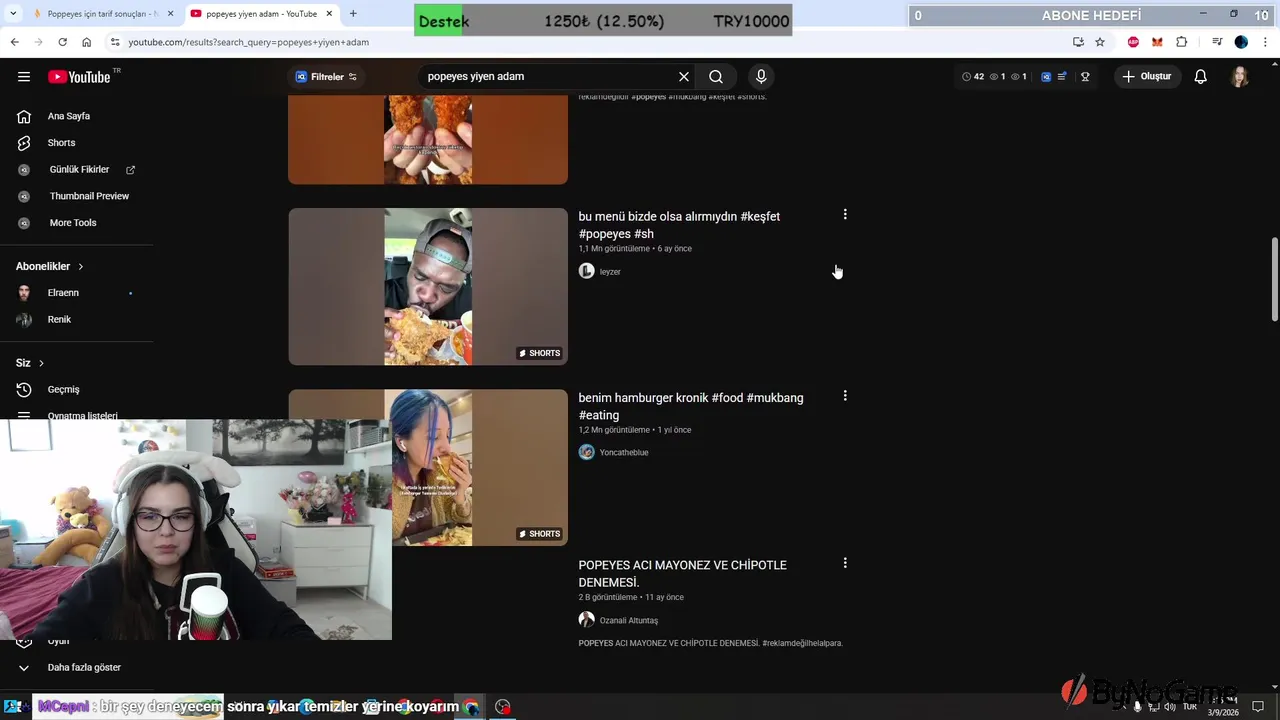This screenshot has width=1280, height=720.
Task: Expand Daha fazla göster in sidebar
Action: pos(84,668)
